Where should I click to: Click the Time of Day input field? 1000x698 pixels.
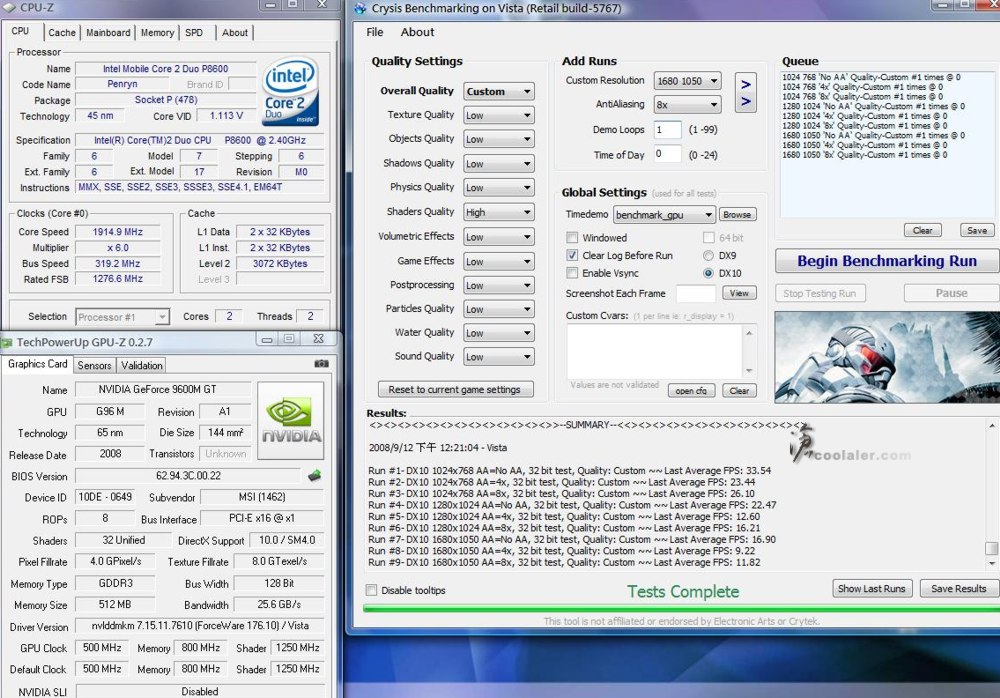point(668,154)
